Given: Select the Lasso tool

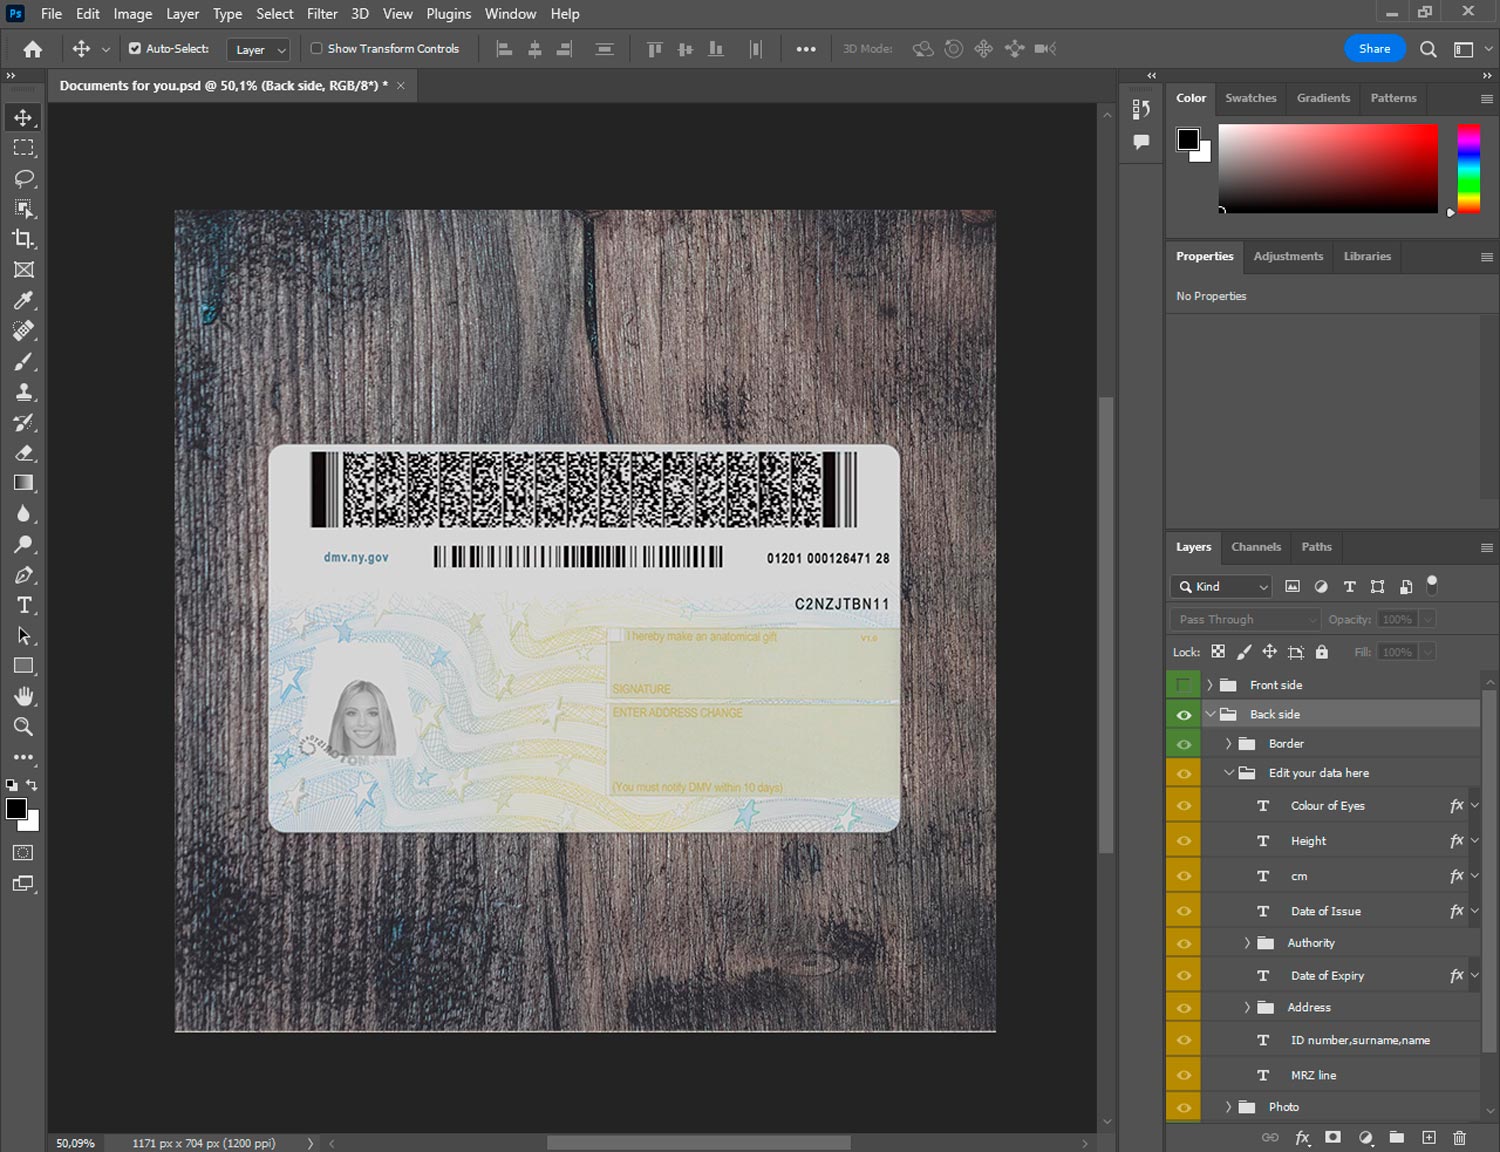Looking at the screenshot, I should [24, 178].
